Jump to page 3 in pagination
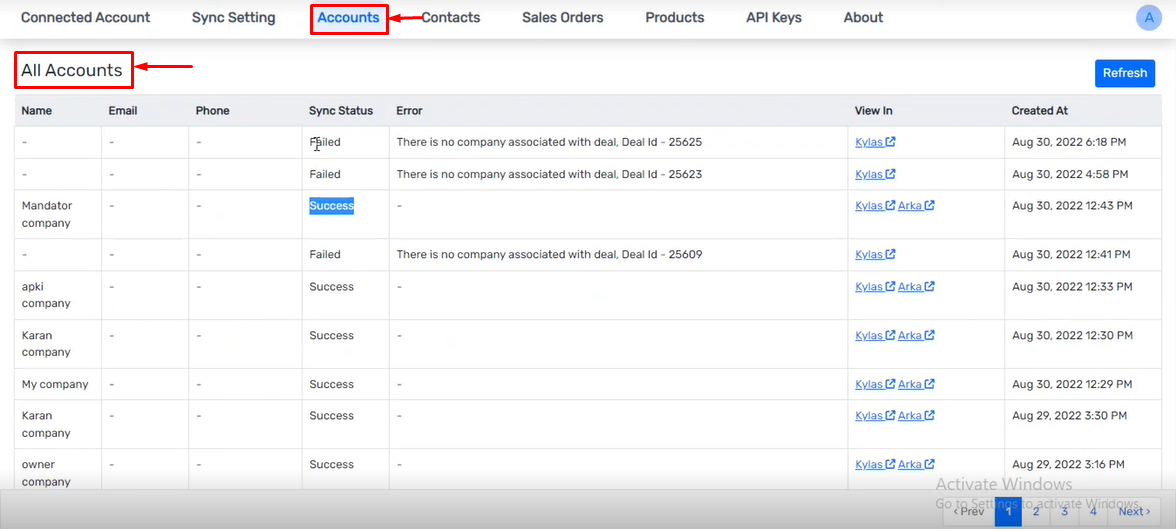 click(1064, 512)
